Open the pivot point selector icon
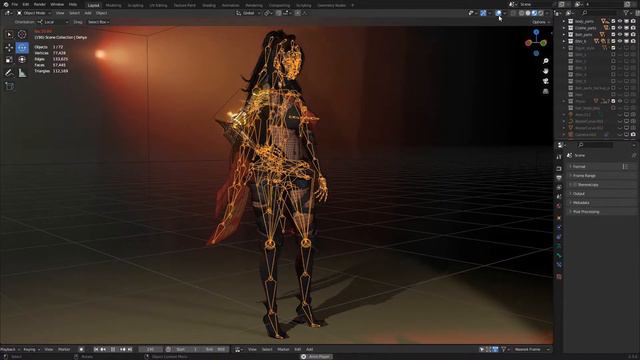The height and width of the screenshot is (360, 640). 267,13
